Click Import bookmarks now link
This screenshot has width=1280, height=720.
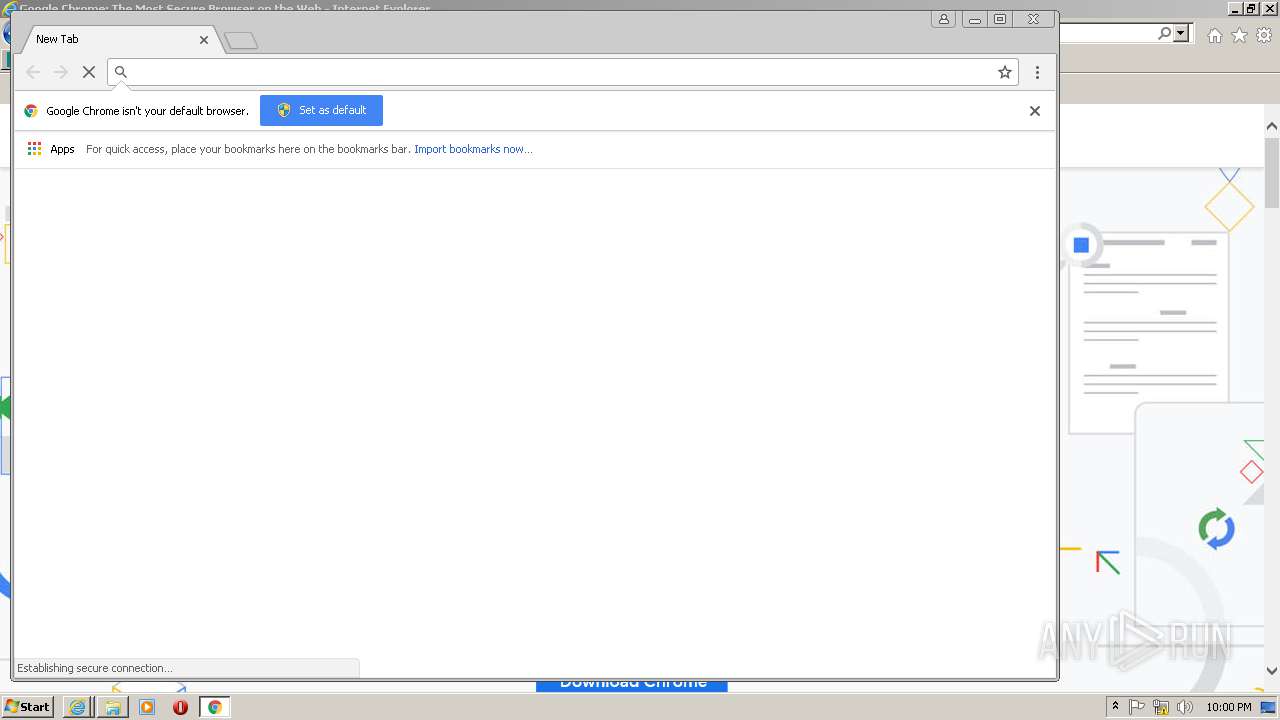tap(473, 149)
